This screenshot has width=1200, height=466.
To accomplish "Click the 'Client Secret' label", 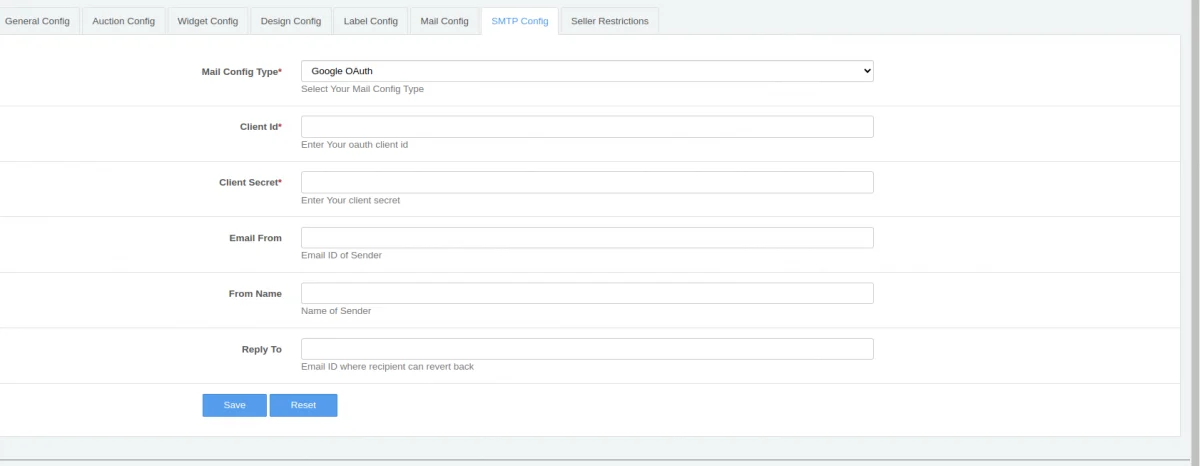I will coord(250,183).
